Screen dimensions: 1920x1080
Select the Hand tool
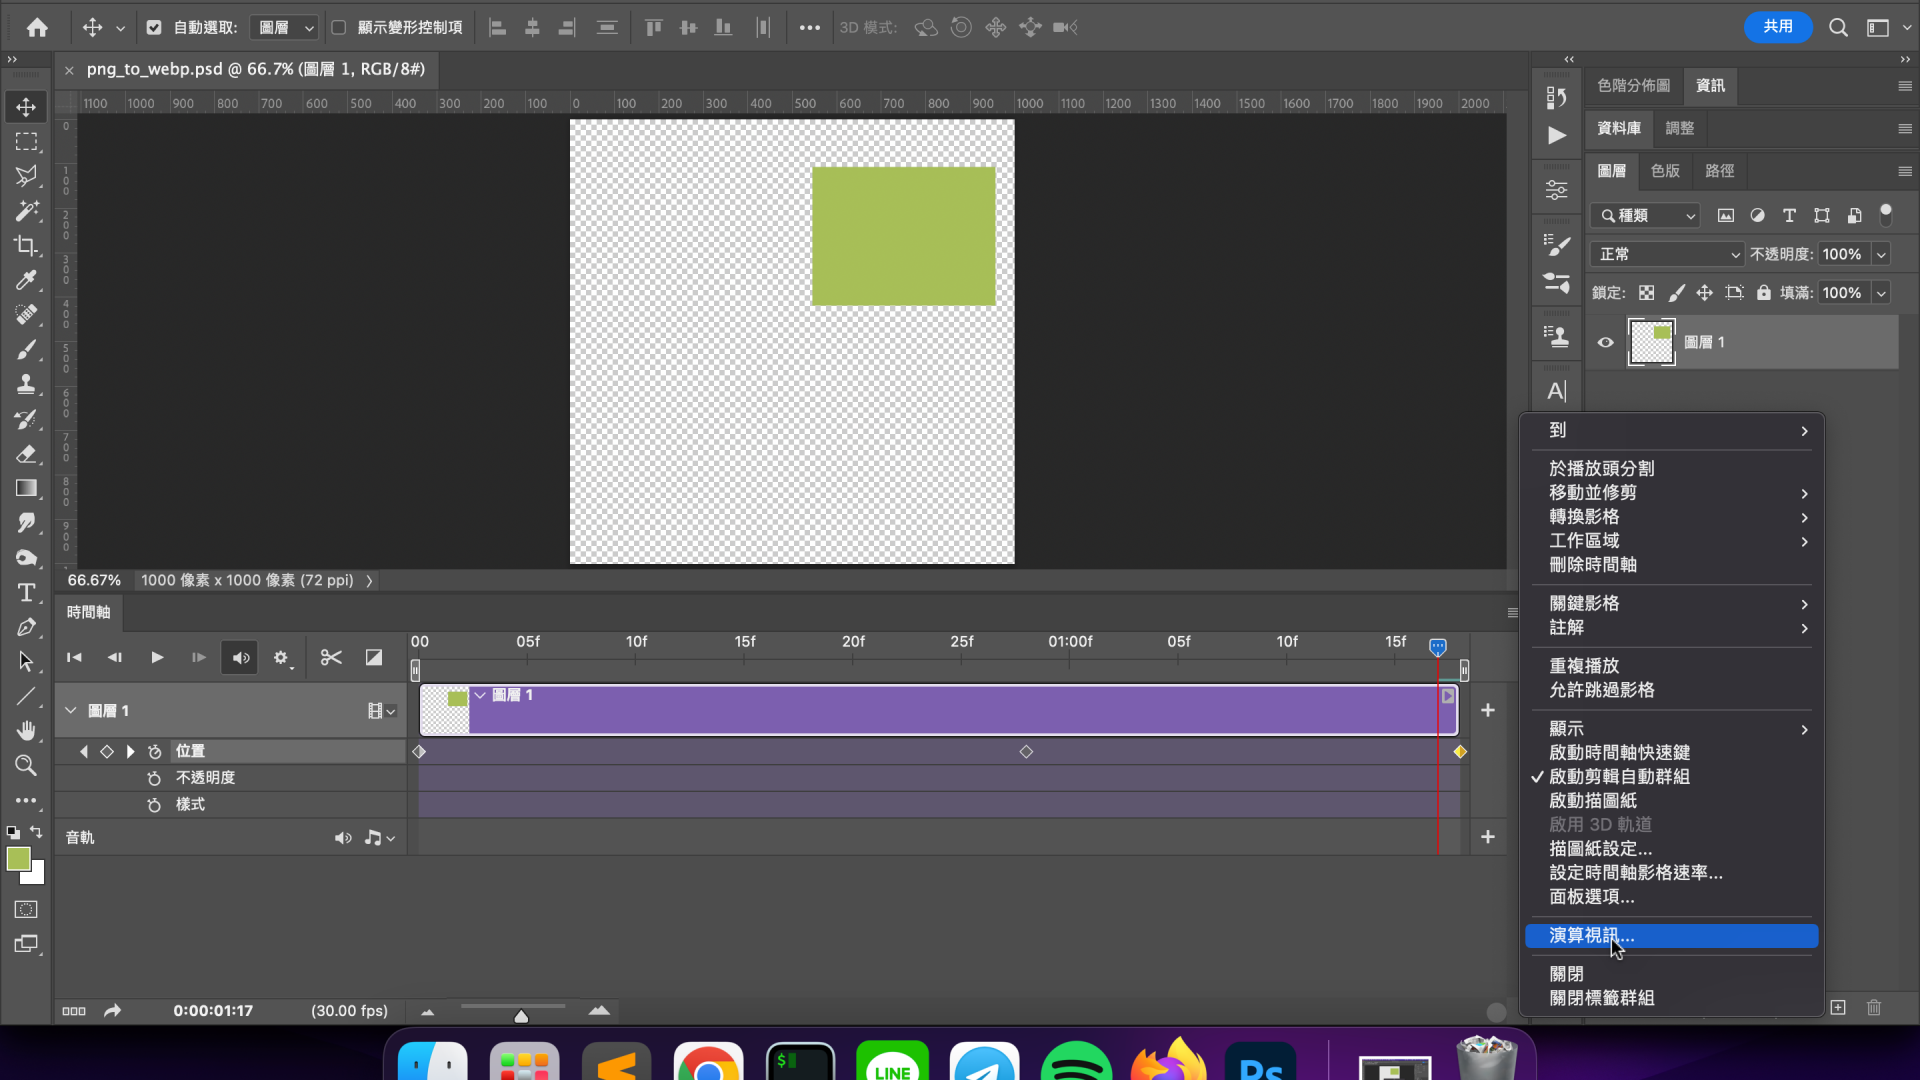tap(26, 731)
